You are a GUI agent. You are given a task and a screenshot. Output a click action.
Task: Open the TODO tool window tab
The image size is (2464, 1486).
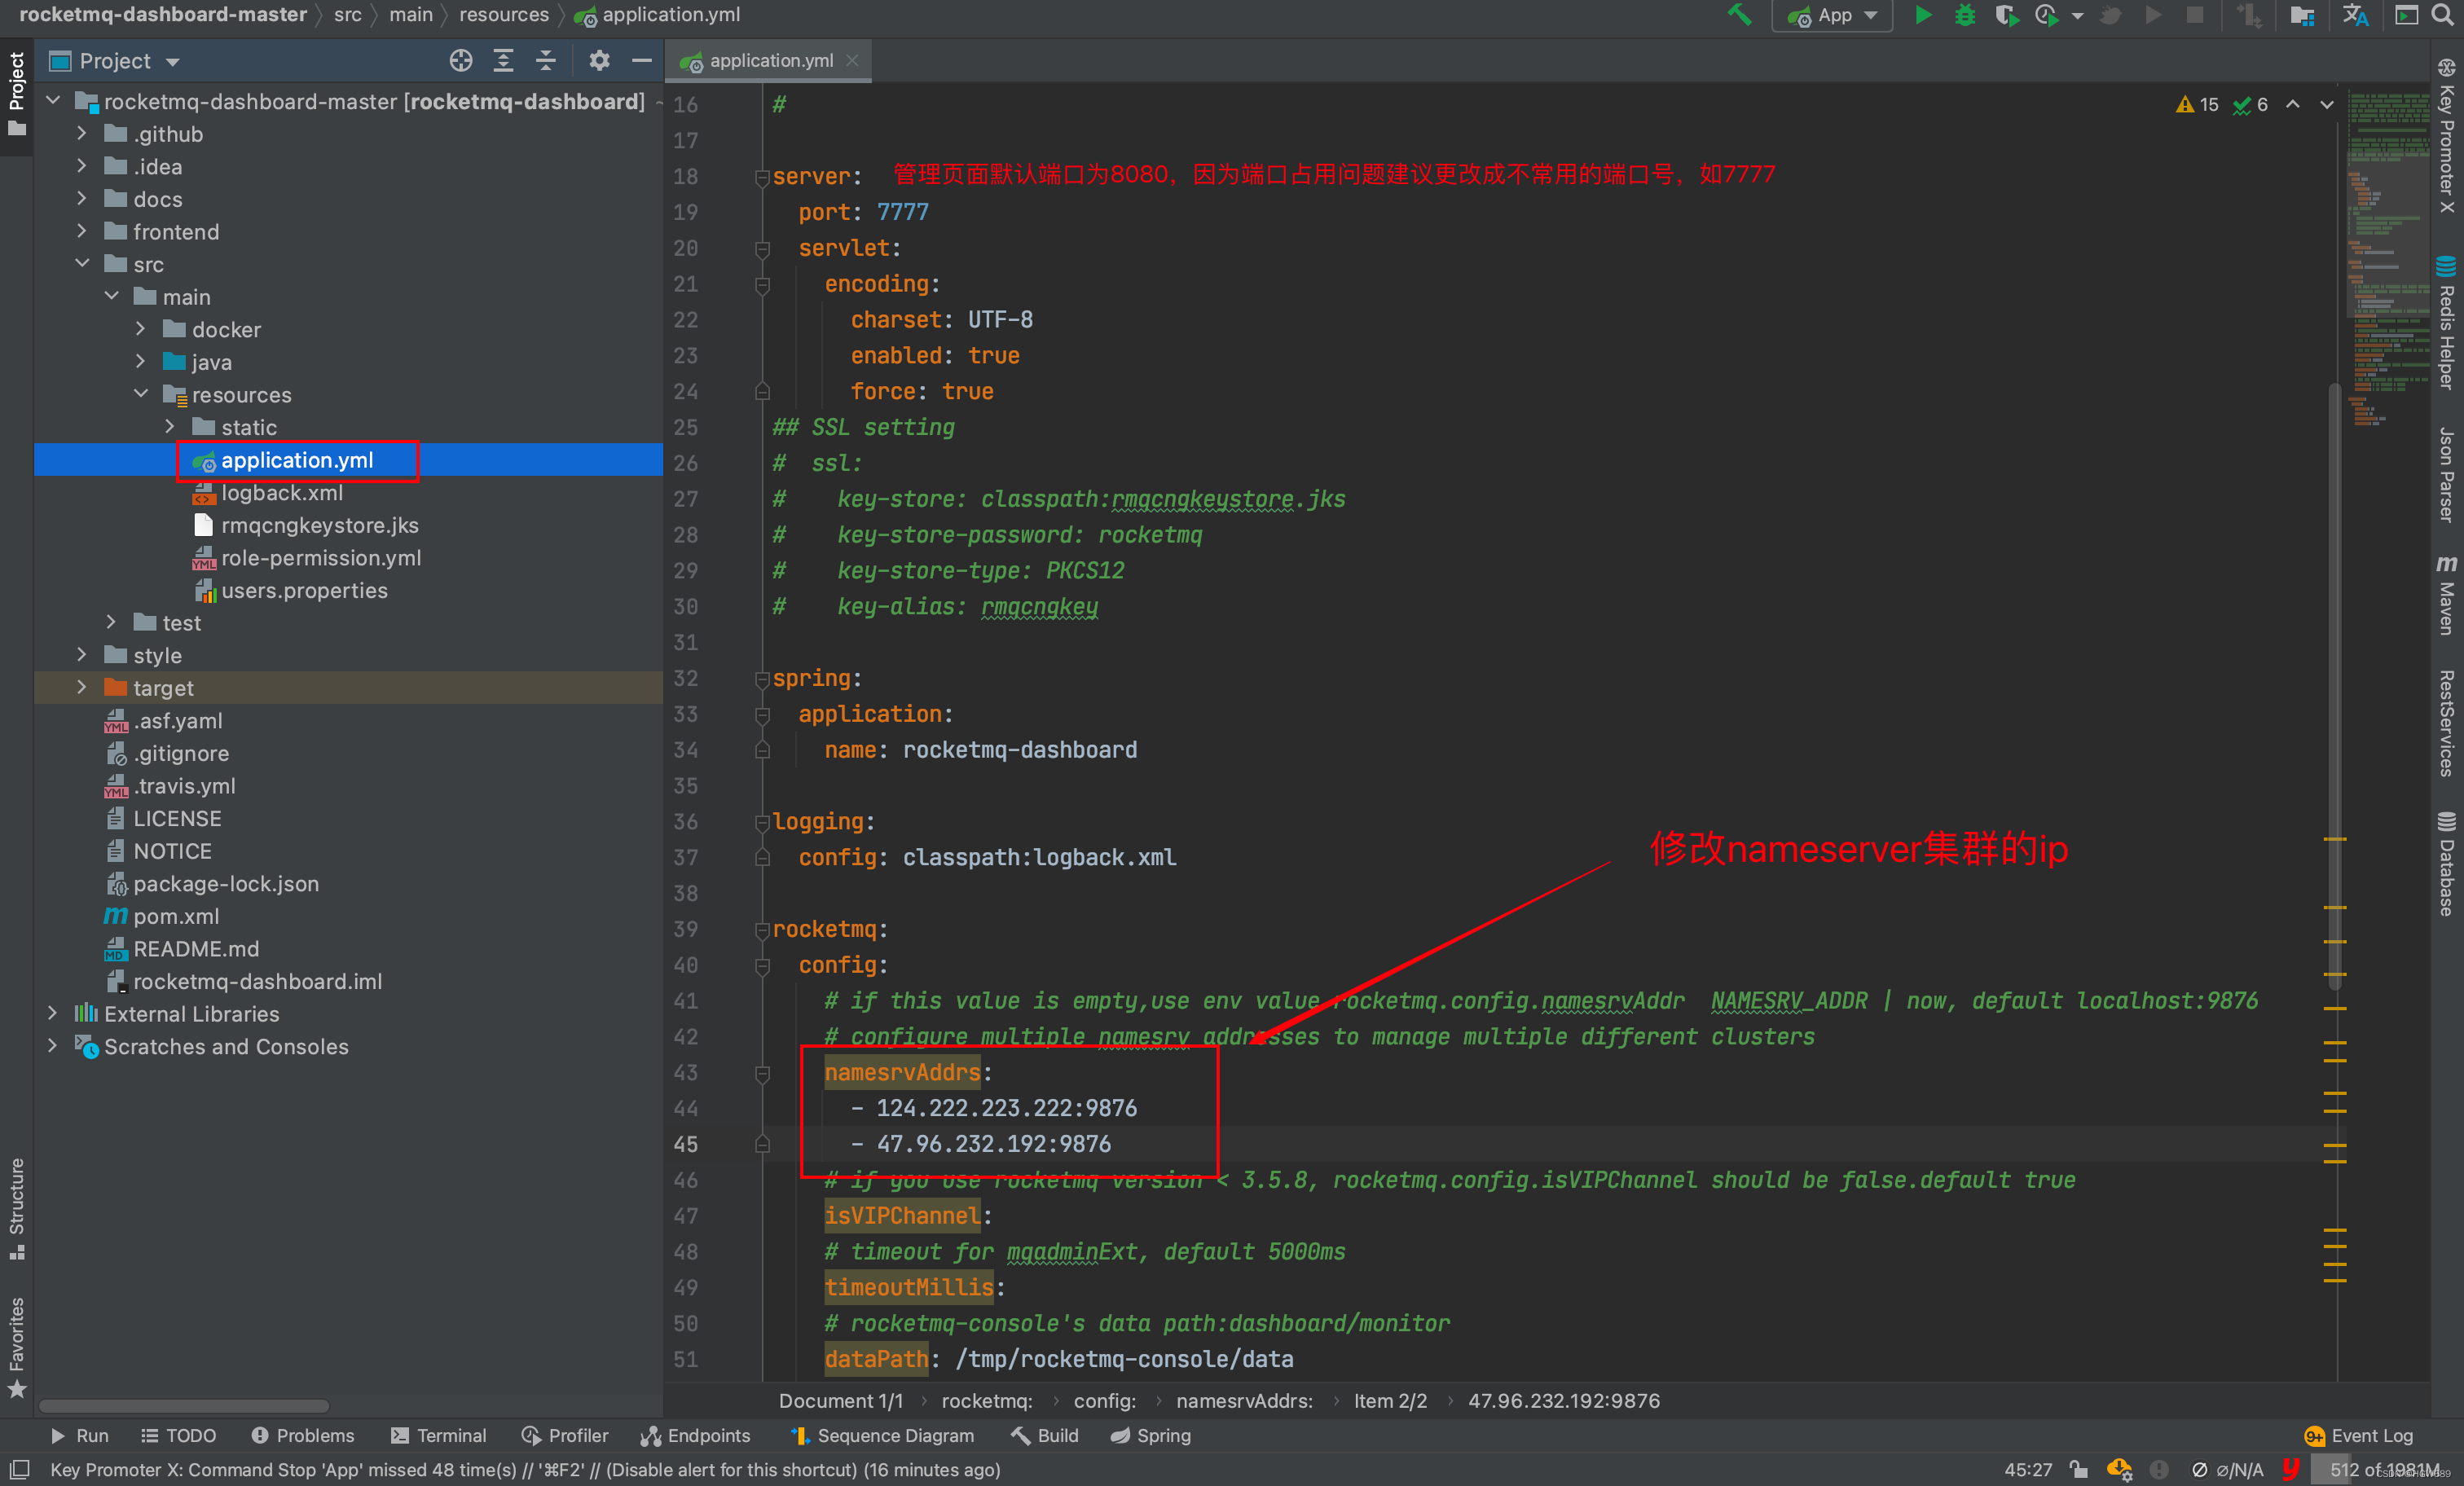point(179,1435)
